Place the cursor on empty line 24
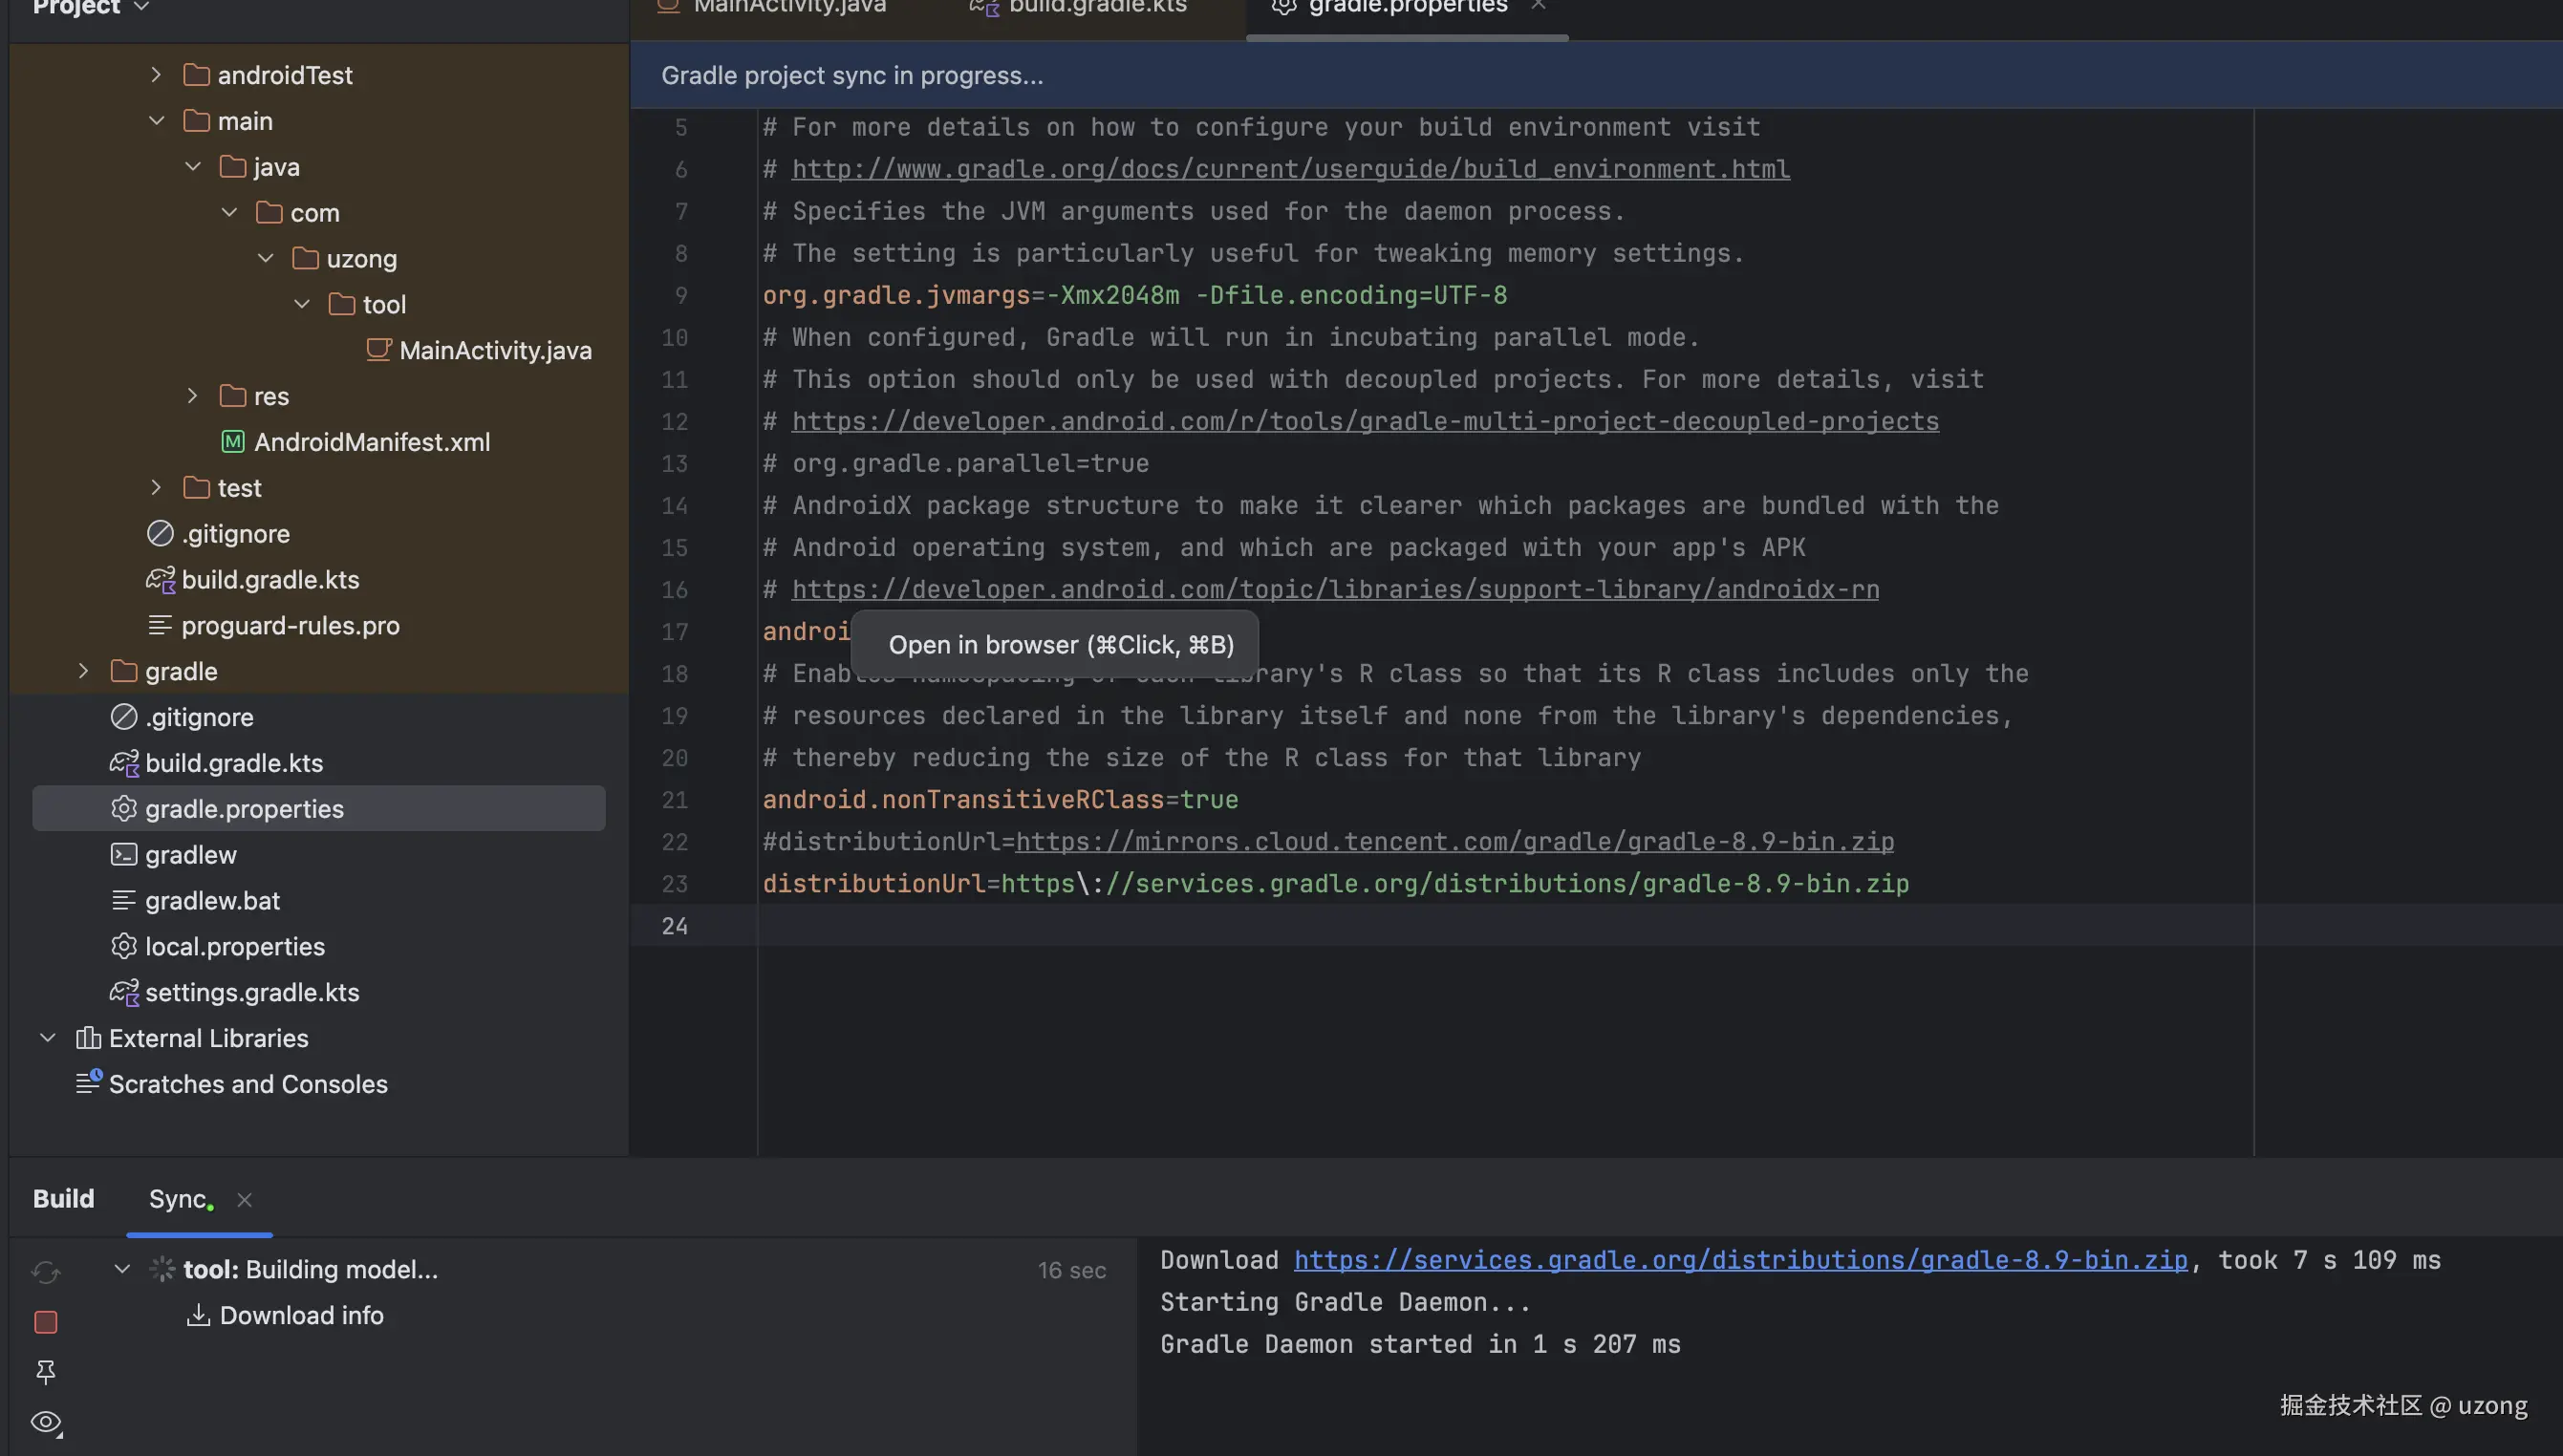Screen dimensions: 2563x1456 pyautogui.click(x=1200, y=926)
